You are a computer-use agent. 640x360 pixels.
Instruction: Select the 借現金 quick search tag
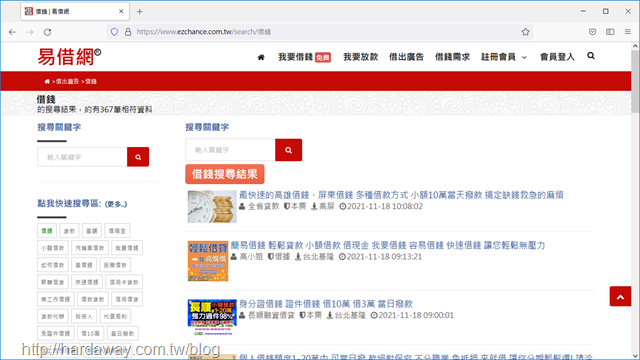click(x=117, y=231)
